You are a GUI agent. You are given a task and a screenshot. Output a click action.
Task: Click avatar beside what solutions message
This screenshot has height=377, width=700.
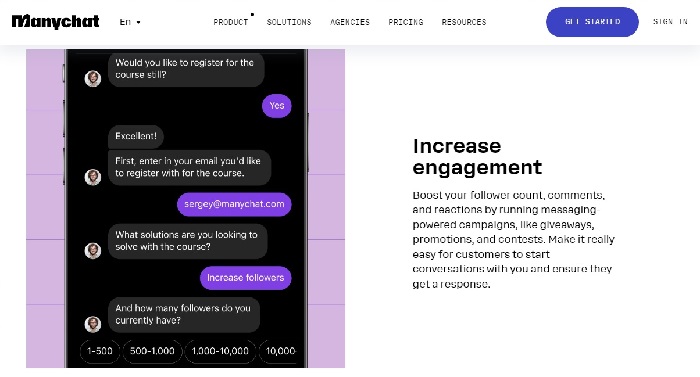[93, 251]
